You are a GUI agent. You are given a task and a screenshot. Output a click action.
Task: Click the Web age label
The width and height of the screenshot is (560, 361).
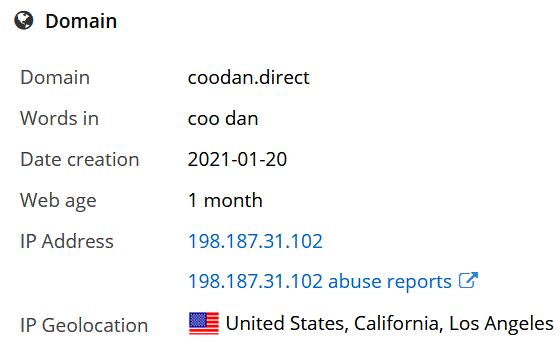tap(58, 201)
